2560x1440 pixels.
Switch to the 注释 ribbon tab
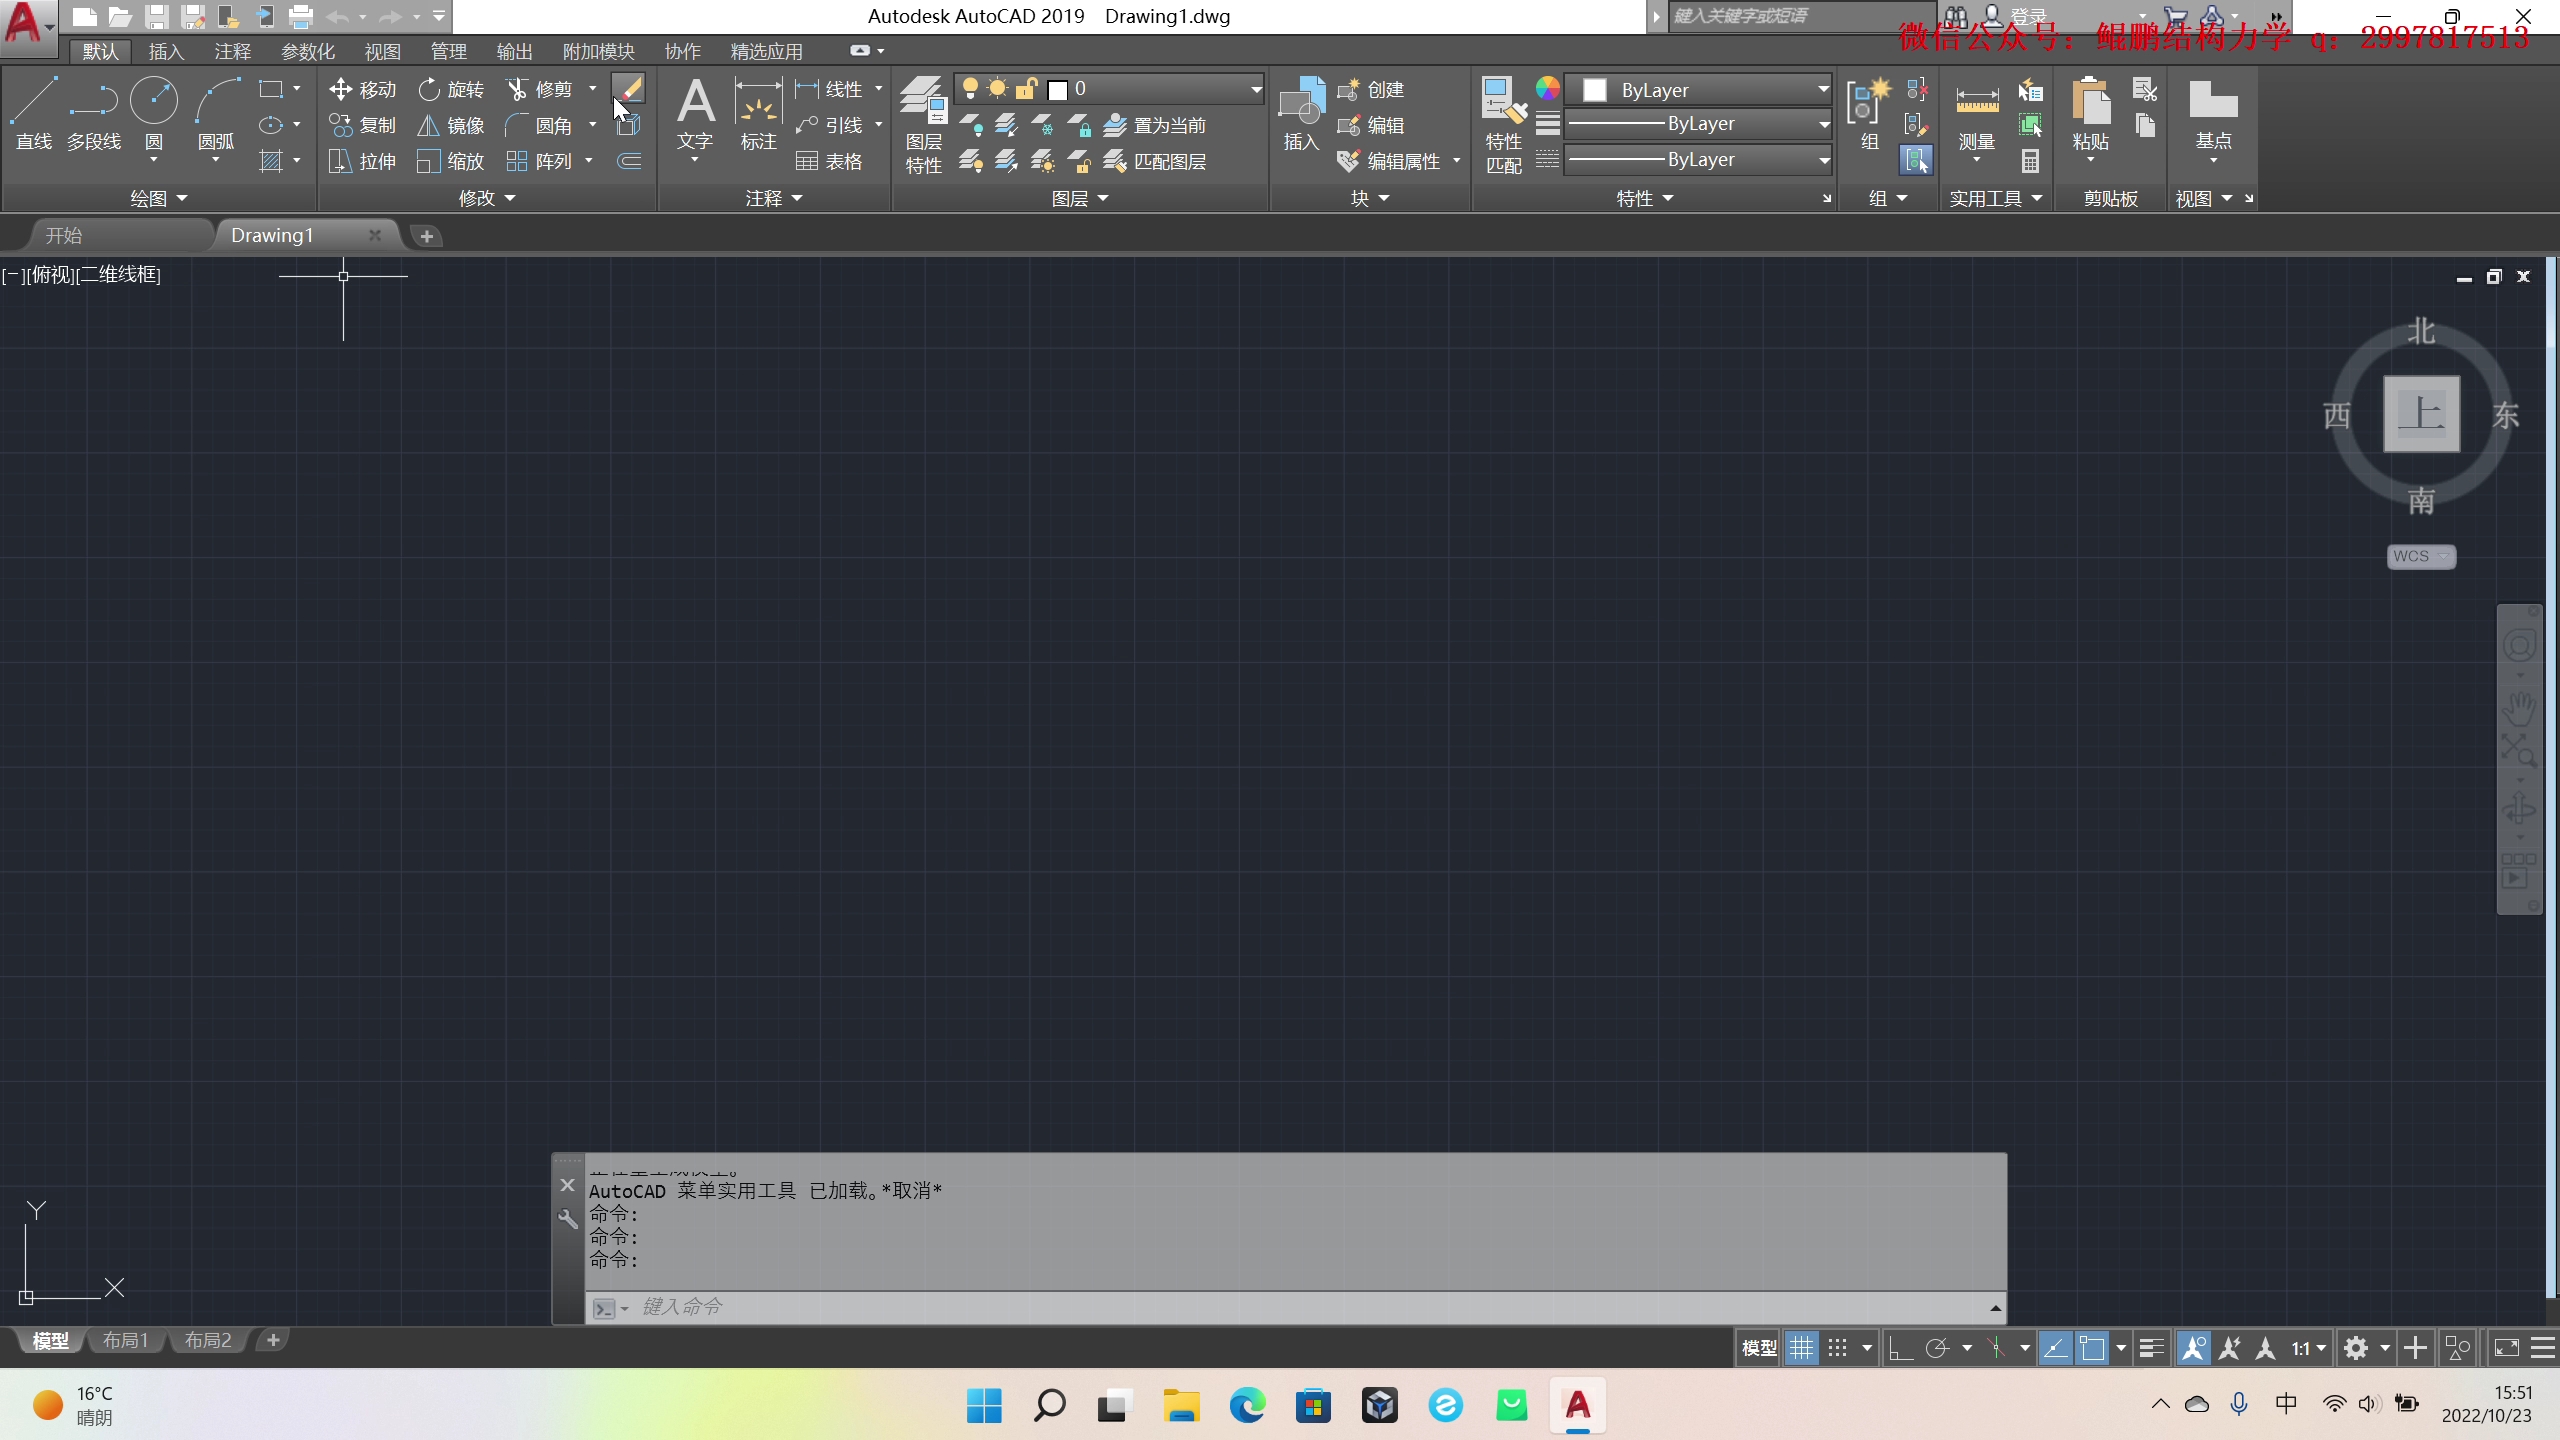232,51
